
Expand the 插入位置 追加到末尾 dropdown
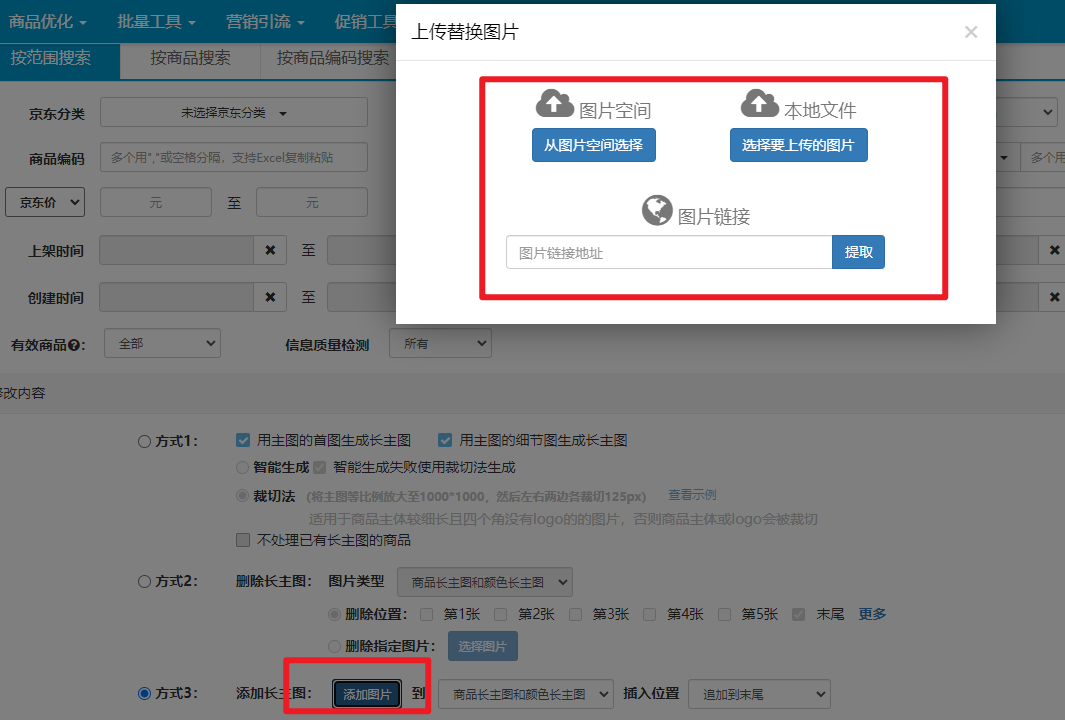tap(759, 693)
